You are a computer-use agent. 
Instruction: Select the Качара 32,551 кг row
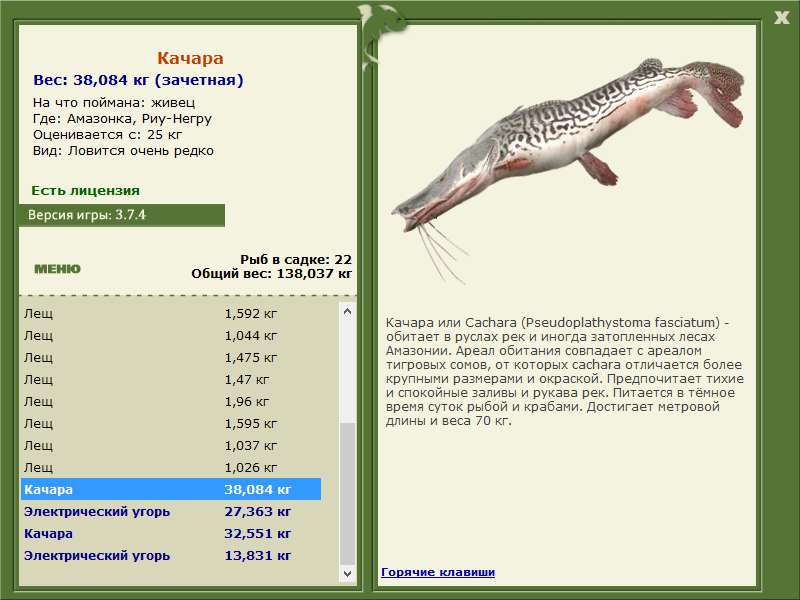coord(171,533)
